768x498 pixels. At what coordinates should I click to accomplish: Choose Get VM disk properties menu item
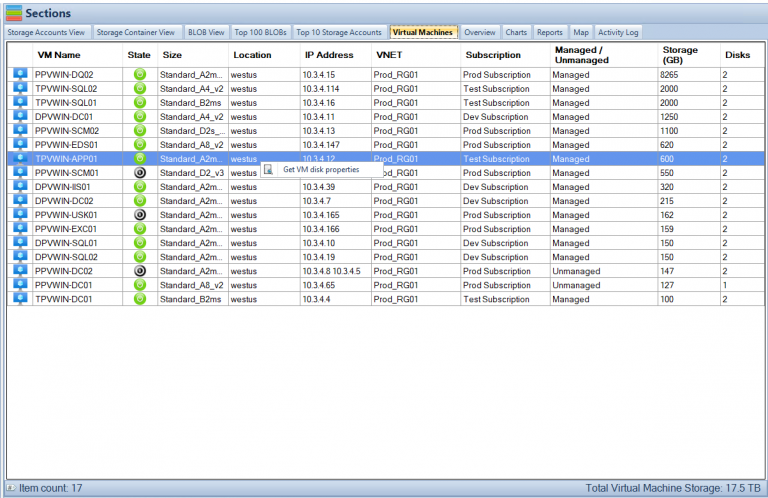[x=321, y=169]
